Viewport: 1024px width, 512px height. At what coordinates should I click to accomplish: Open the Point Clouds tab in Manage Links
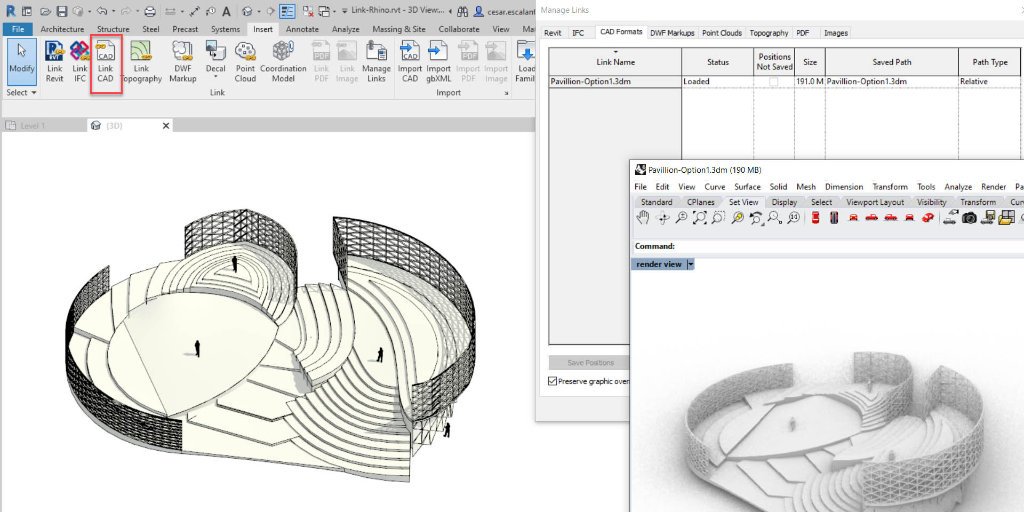[722, 33]
